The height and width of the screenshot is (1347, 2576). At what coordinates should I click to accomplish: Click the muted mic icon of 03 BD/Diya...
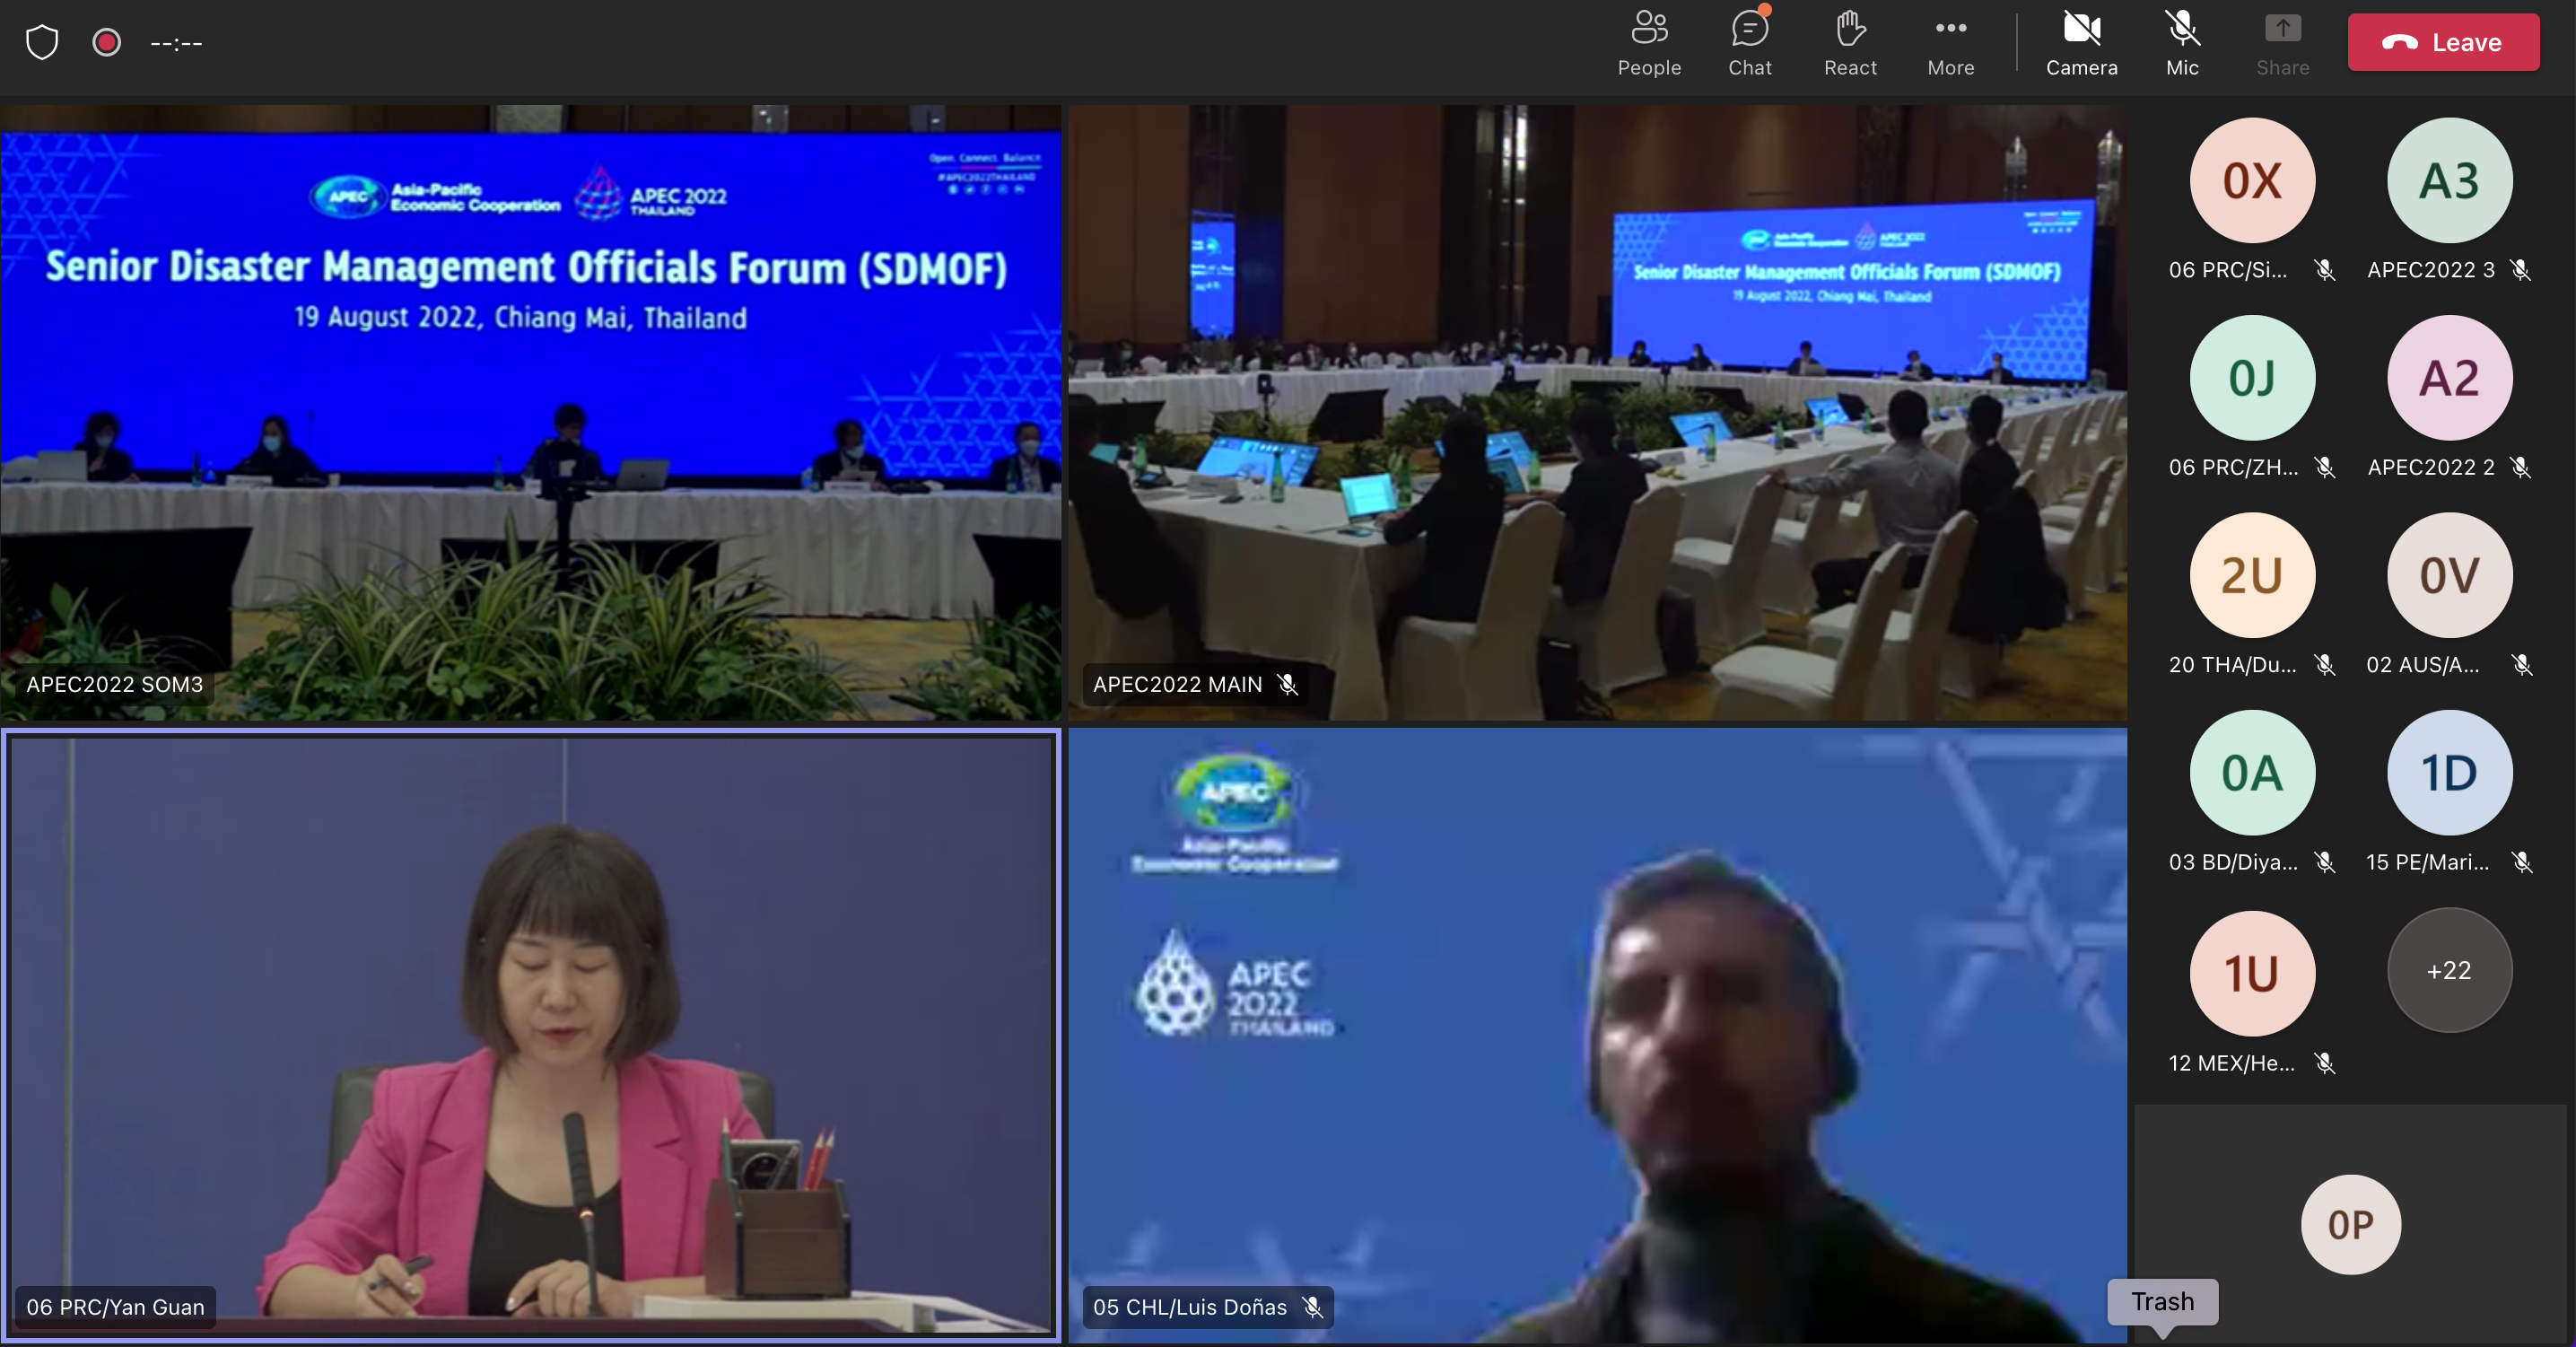tap(2325, 862)
